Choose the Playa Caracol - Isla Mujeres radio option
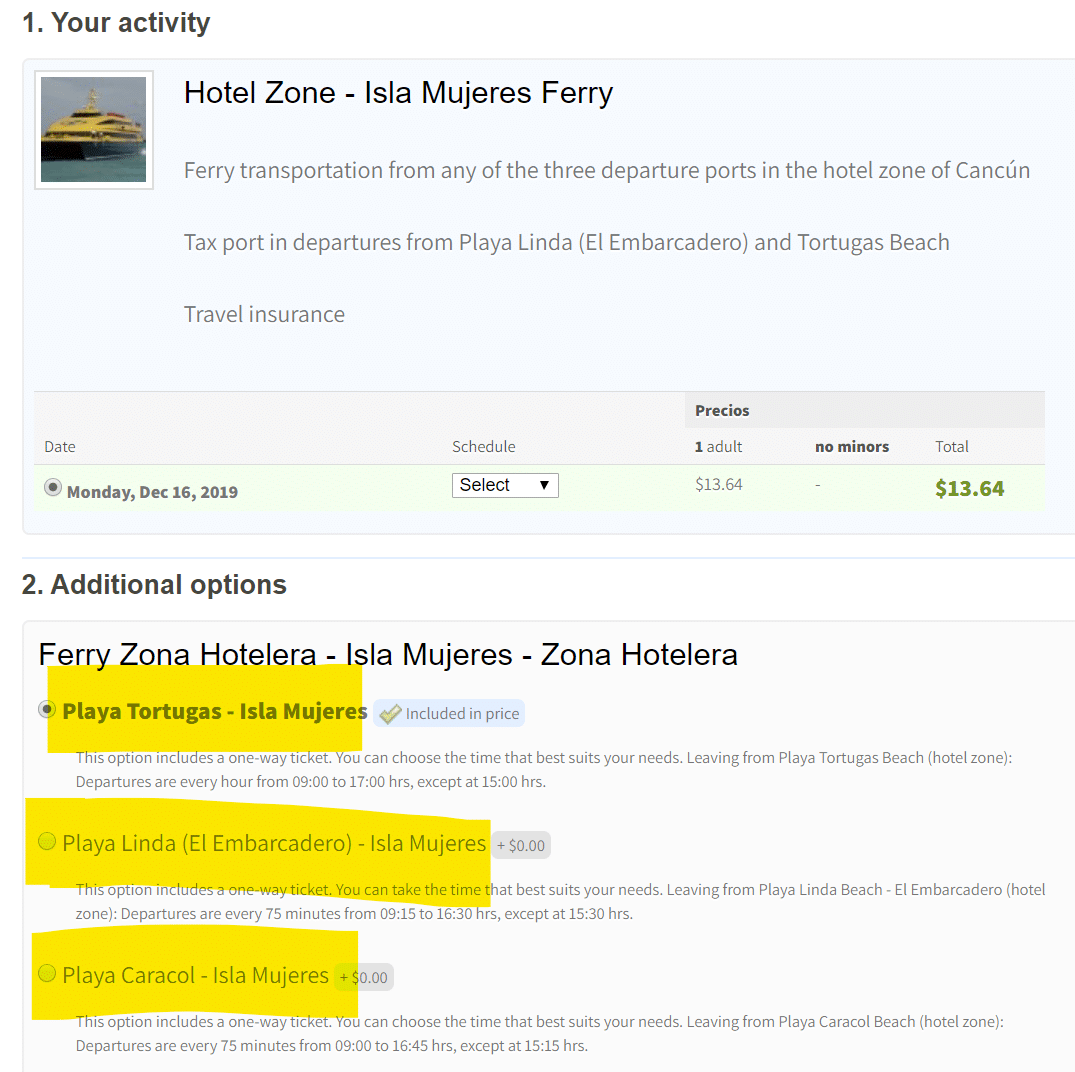The image size is (1075, 1072). 46,973
